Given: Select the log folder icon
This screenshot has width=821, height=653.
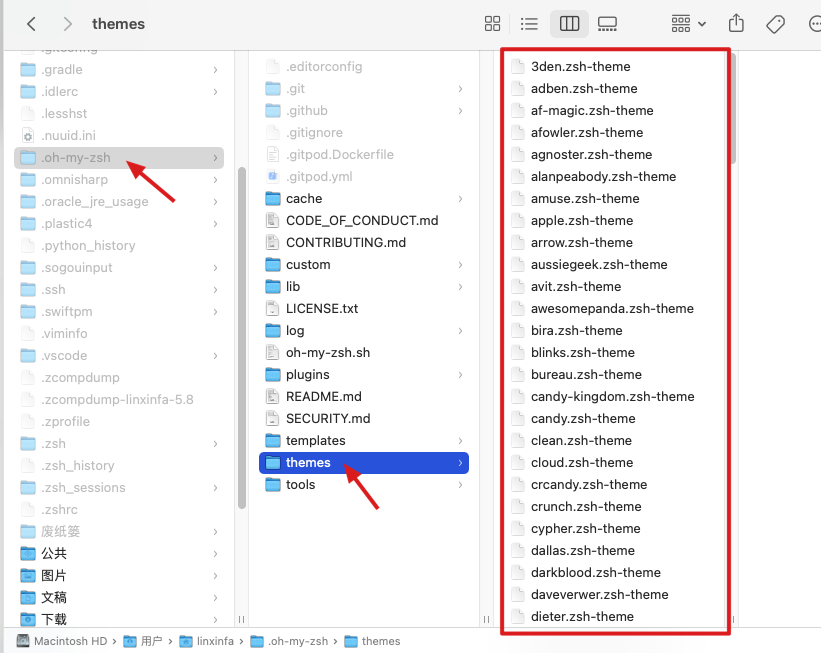Looking at the screenshot, I should click(273, 330).
